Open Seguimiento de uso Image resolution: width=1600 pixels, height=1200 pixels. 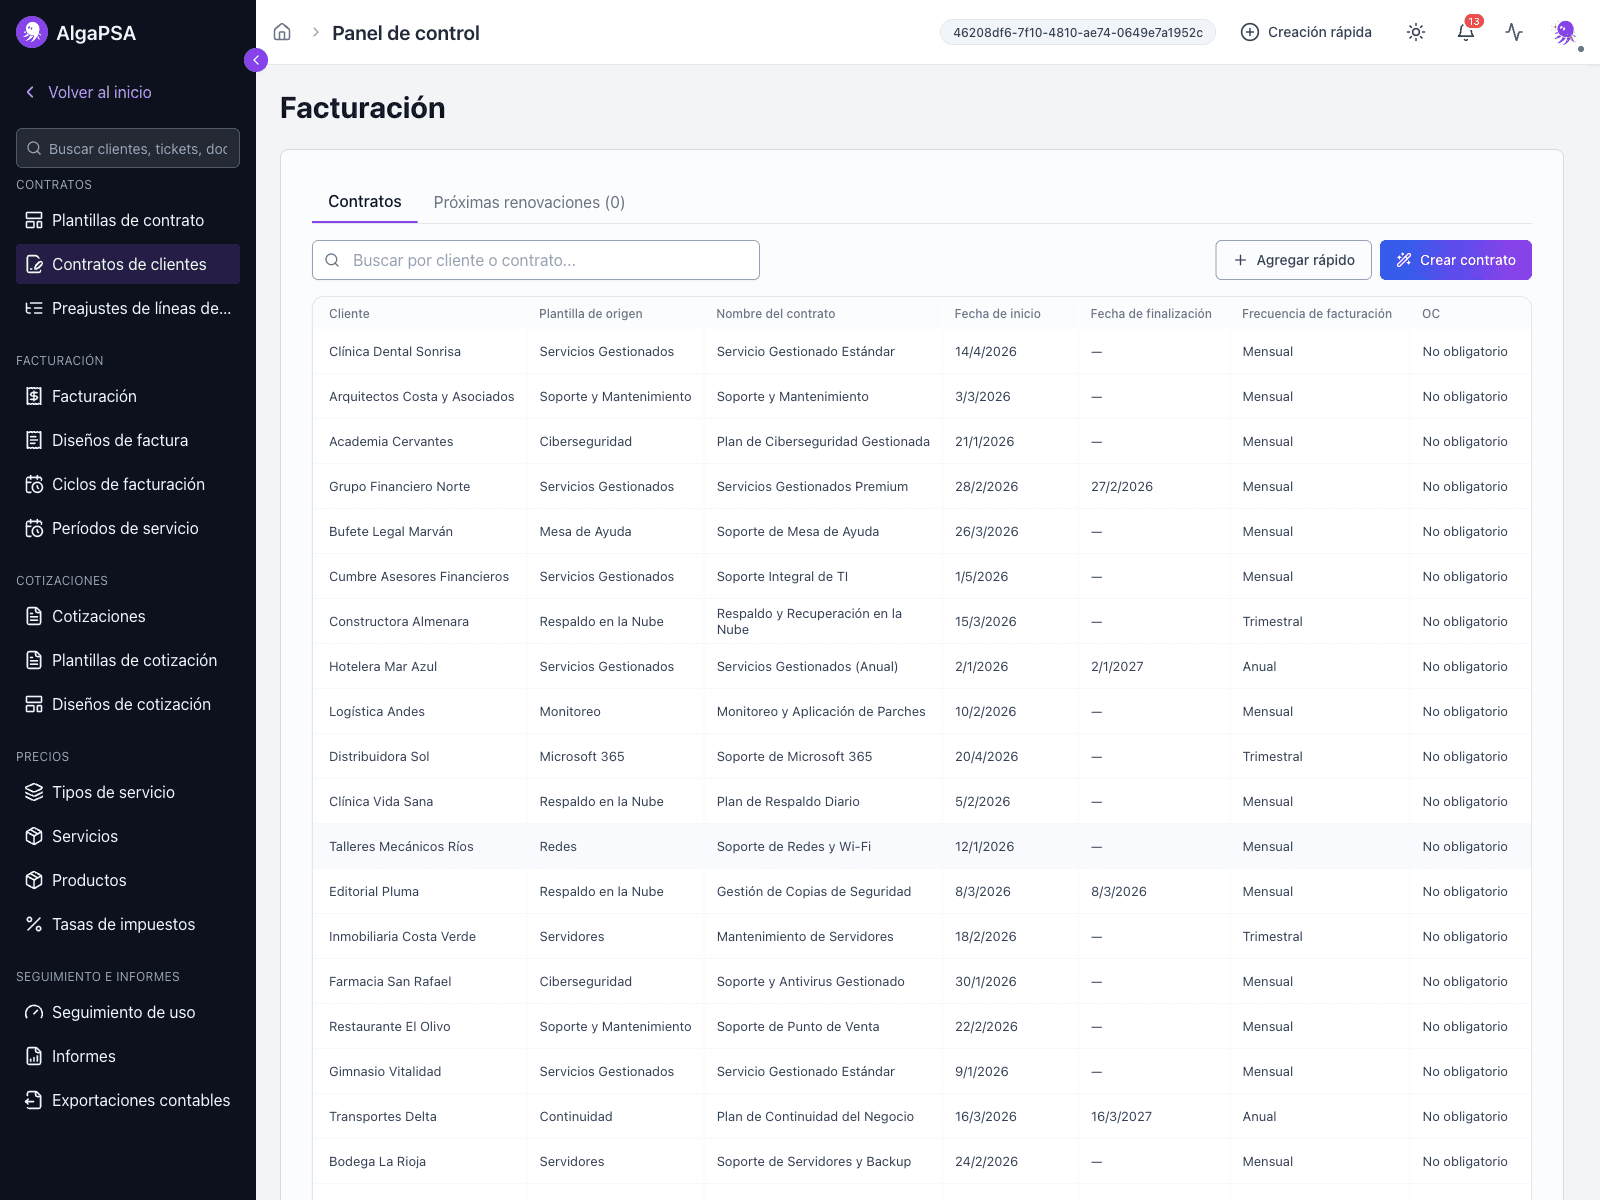tap(128, 1012)
